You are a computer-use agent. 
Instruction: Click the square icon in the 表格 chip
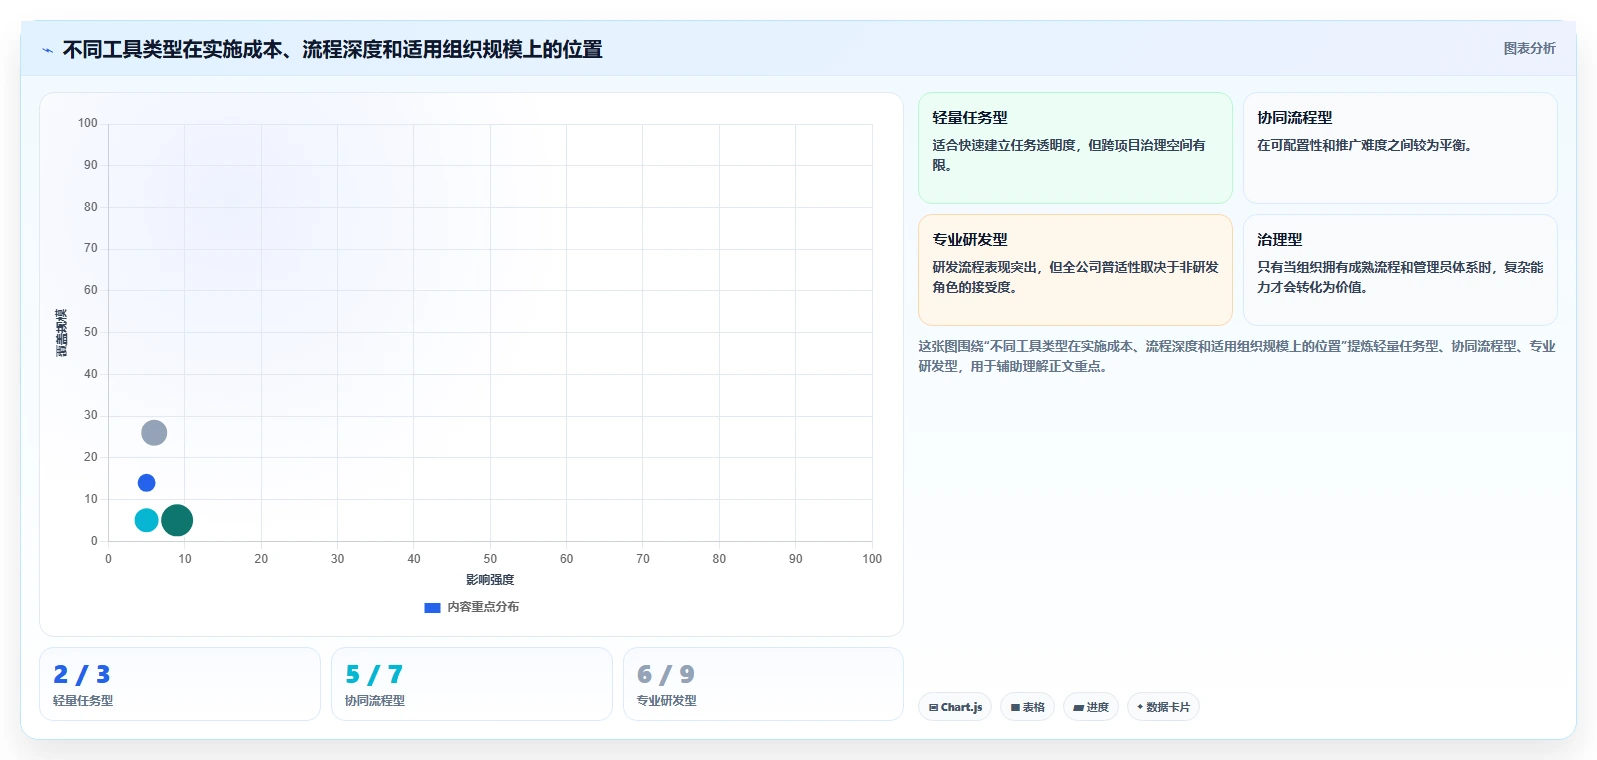click(x=1015, y=707)
